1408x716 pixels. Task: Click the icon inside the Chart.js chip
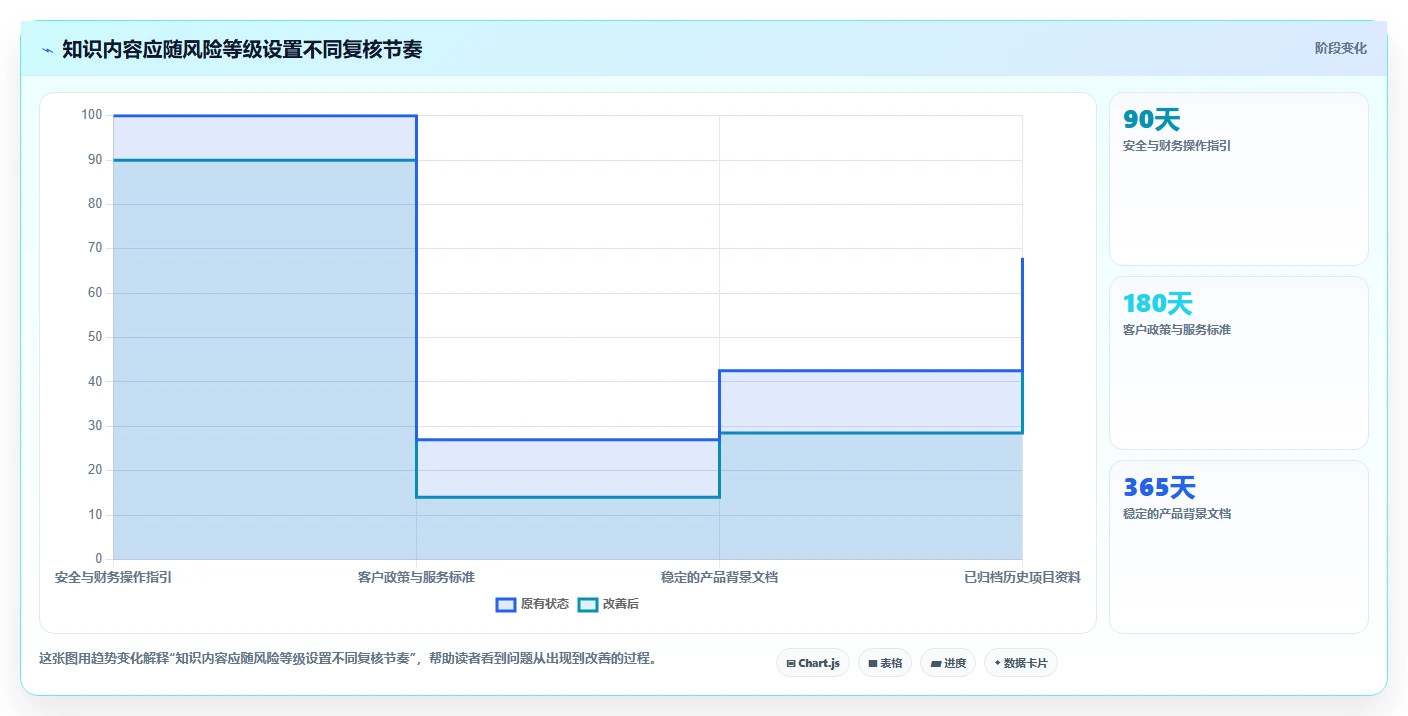pyautogui.click(x=791, y=664)
